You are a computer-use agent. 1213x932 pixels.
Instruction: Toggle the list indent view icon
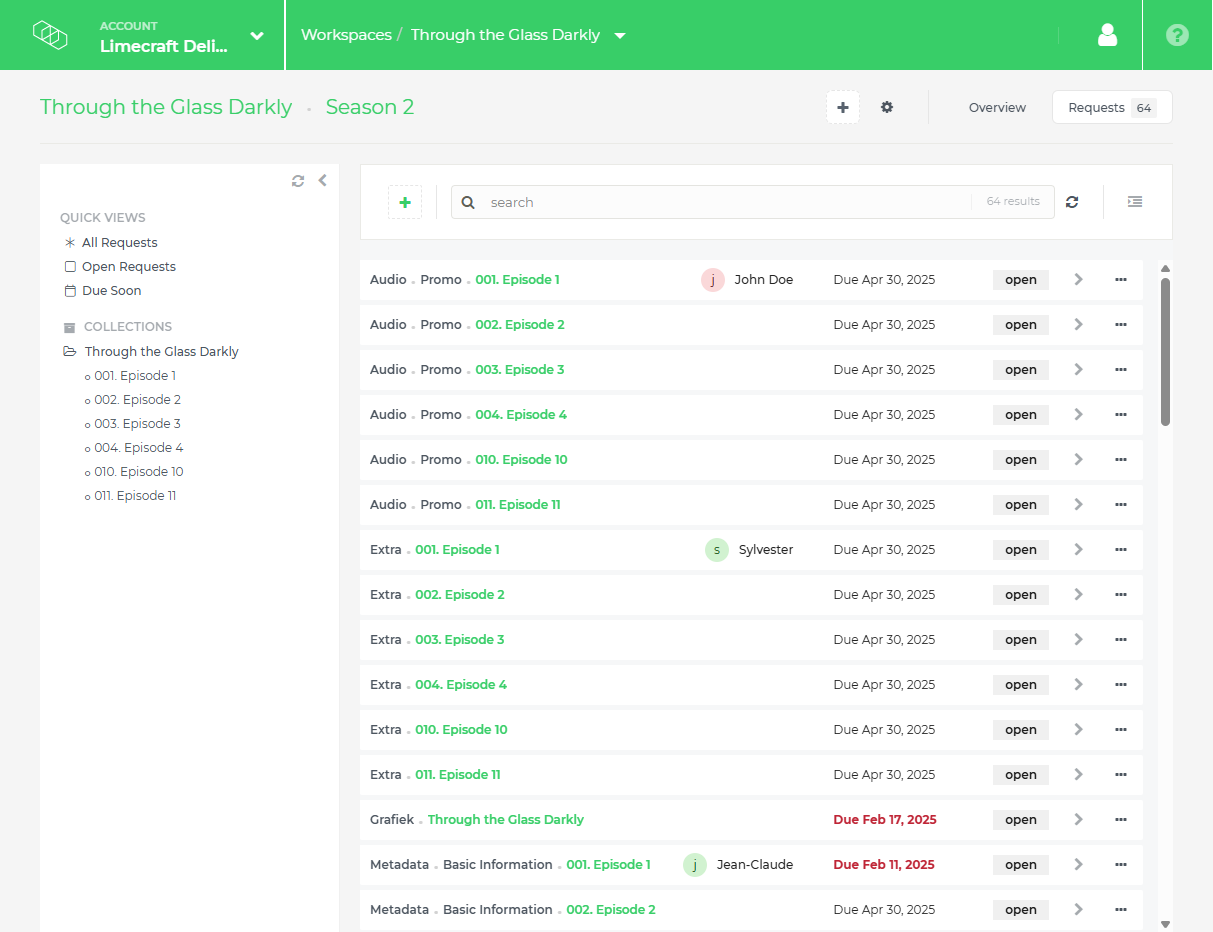click(1135, 202)
